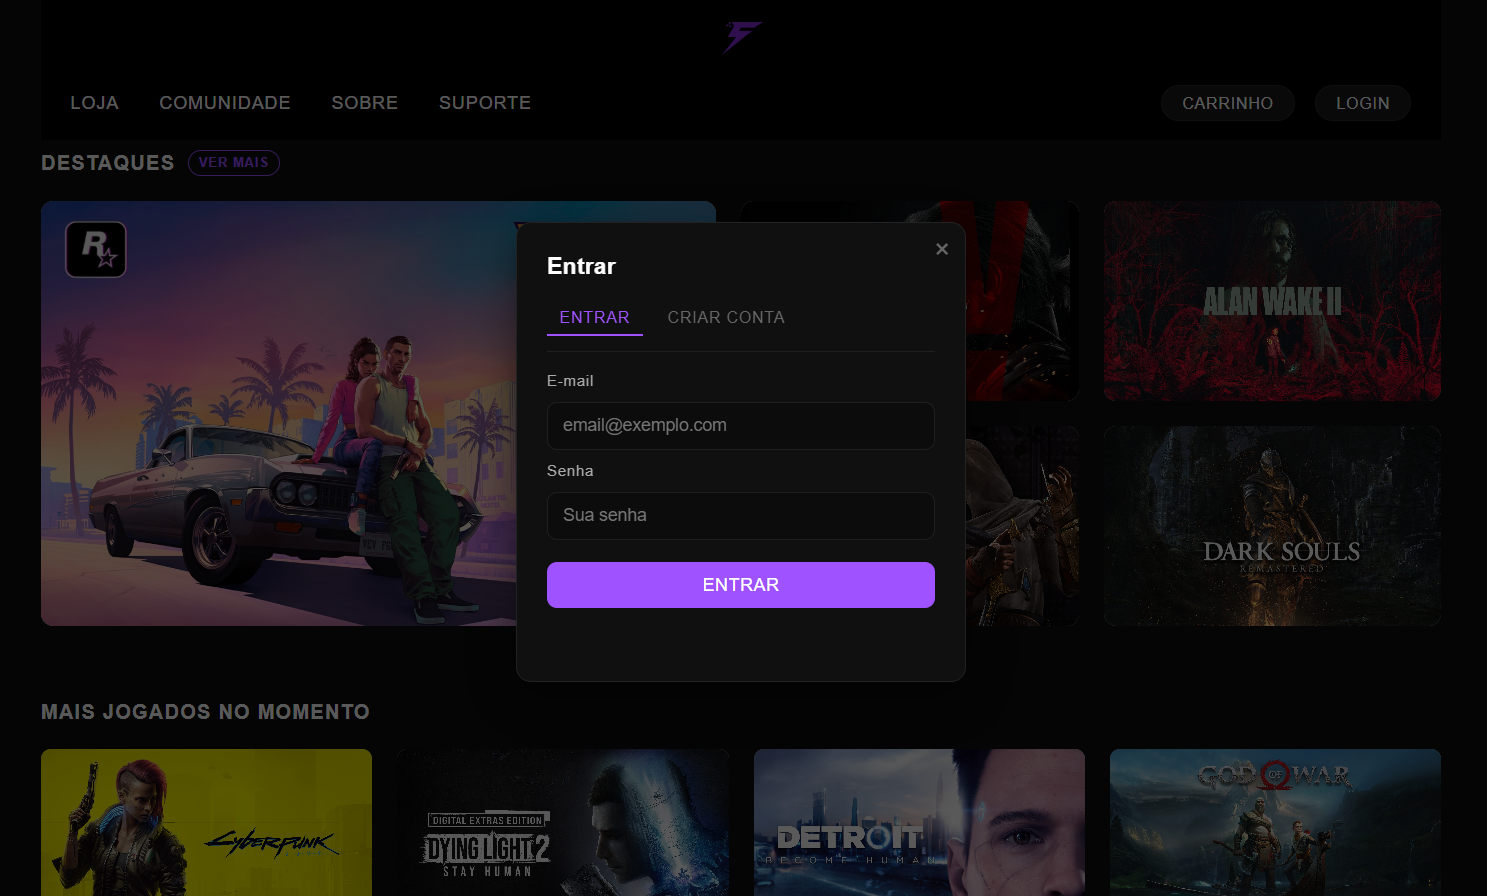Click the VER MAIS link near Destaques
The width and height of the screenshot is (1487, 896).
233,163
